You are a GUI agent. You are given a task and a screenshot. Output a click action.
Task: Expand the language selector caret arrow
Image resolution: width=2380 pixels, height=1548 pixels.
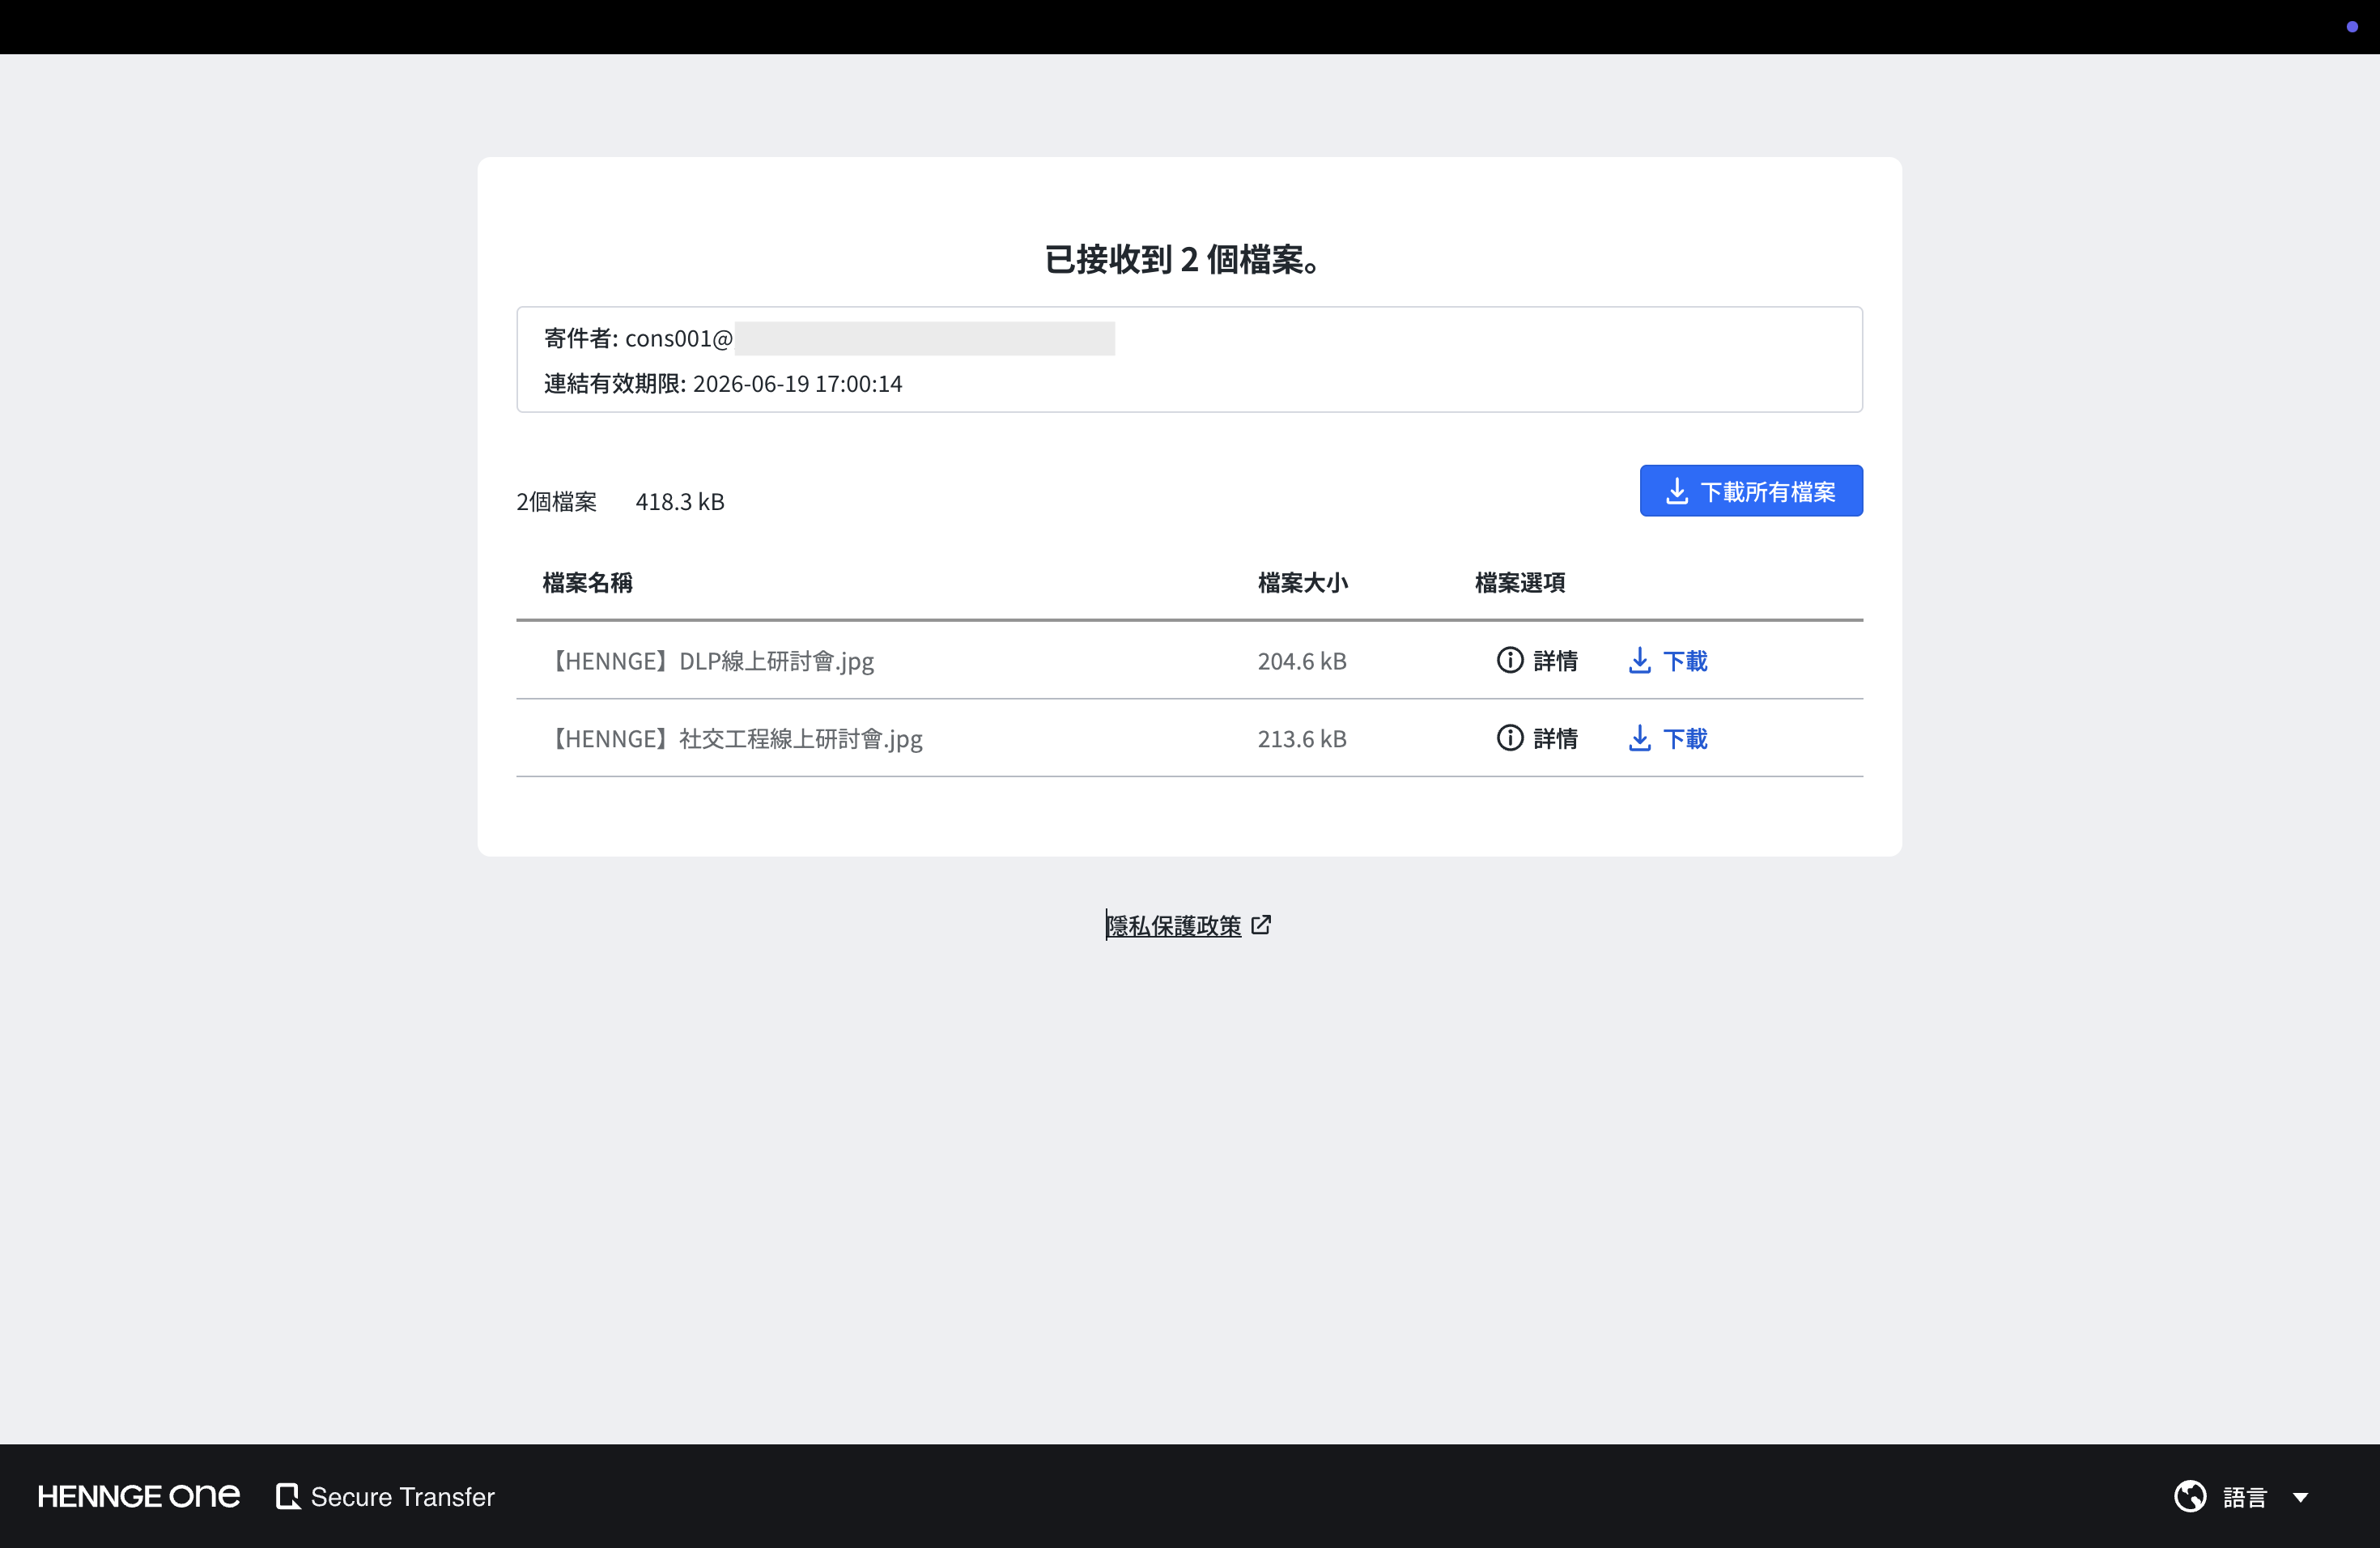(2300, 1498)
